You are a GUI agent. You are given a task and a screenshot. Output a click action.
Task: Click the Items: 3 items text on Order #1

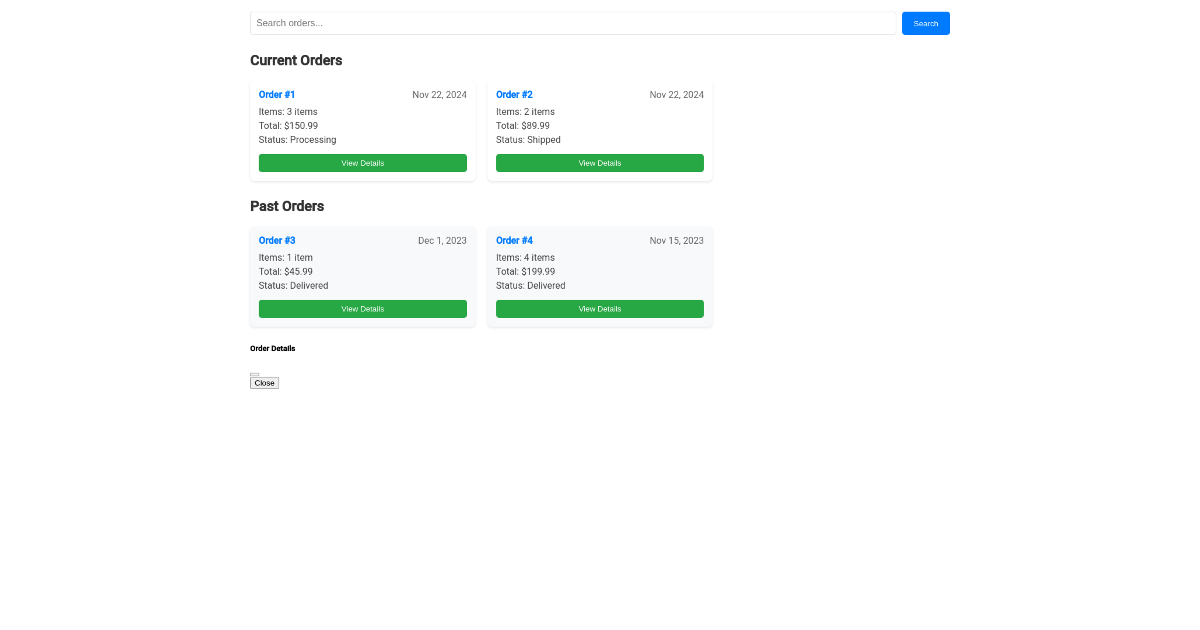[288, 111]
